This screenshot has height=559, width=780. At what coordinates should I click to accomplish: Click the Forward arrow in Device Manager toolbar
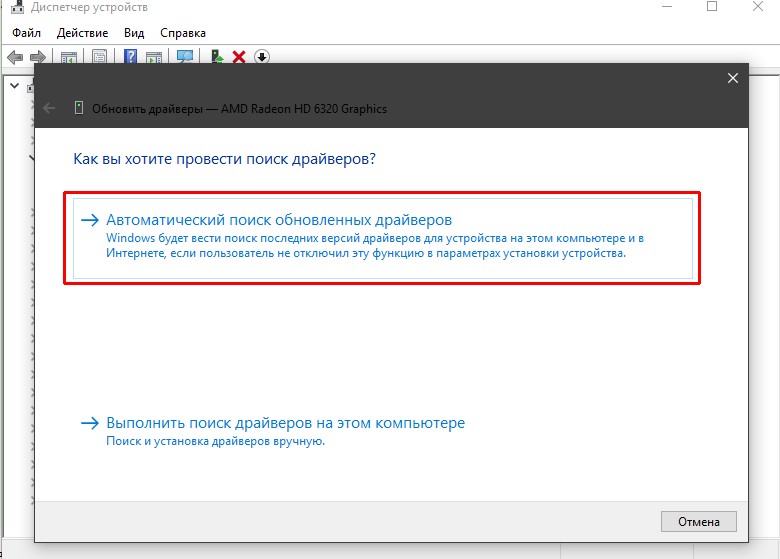[38, 57]
